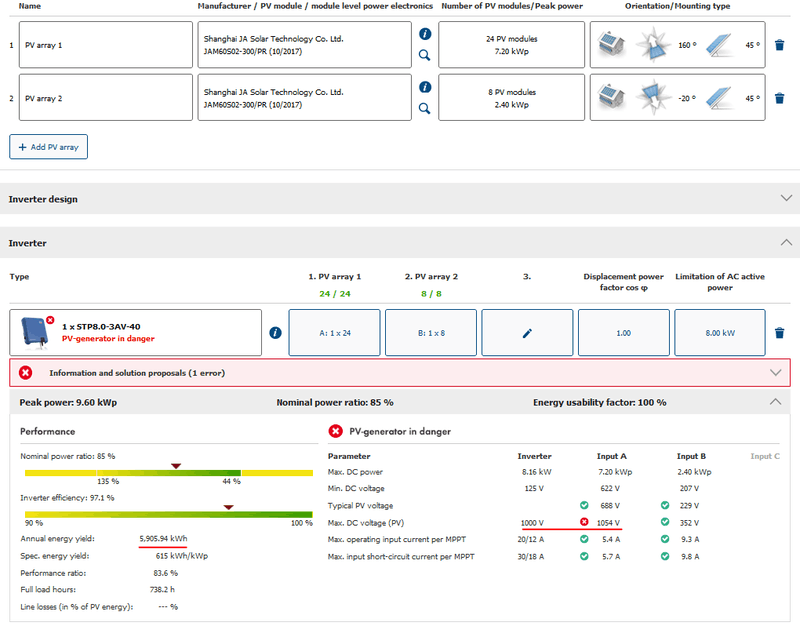This screenshot has height=626, width=800.
Task: Edit displacement power factor value 1.00
Action: (623, 333)
